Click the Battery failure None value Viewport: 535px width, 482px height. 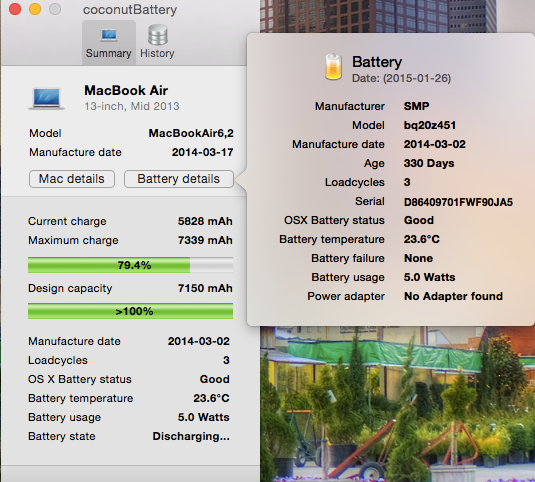click(x=418, y=258)
